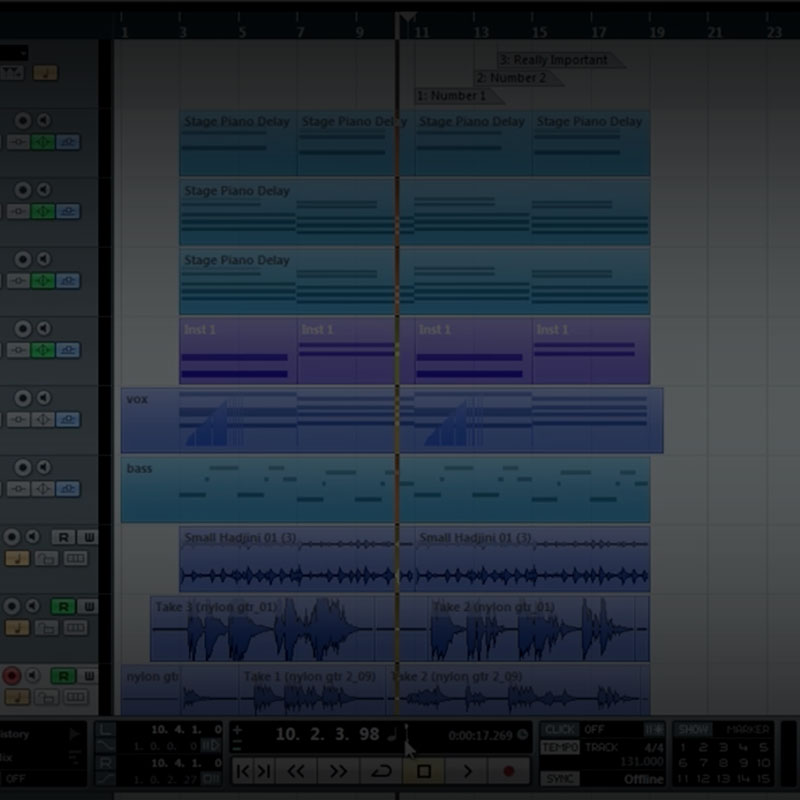Disarm the red record button on nylon gtr track
This screenshot has height=800, width=800.
click(11, 676)
